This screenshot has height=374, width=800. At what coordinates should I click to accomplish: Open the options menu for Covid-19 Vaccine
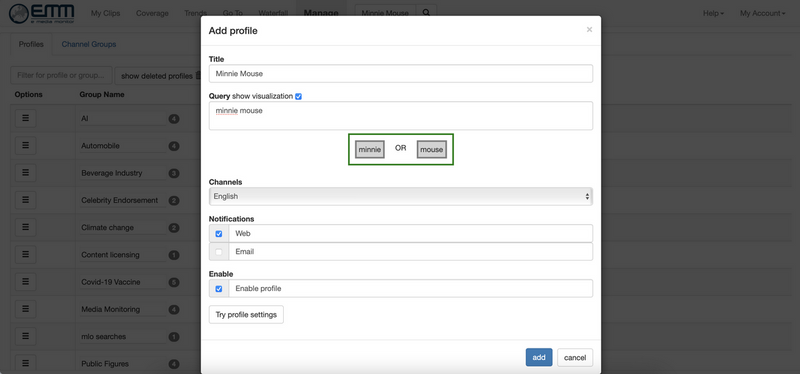pos(26,282)
